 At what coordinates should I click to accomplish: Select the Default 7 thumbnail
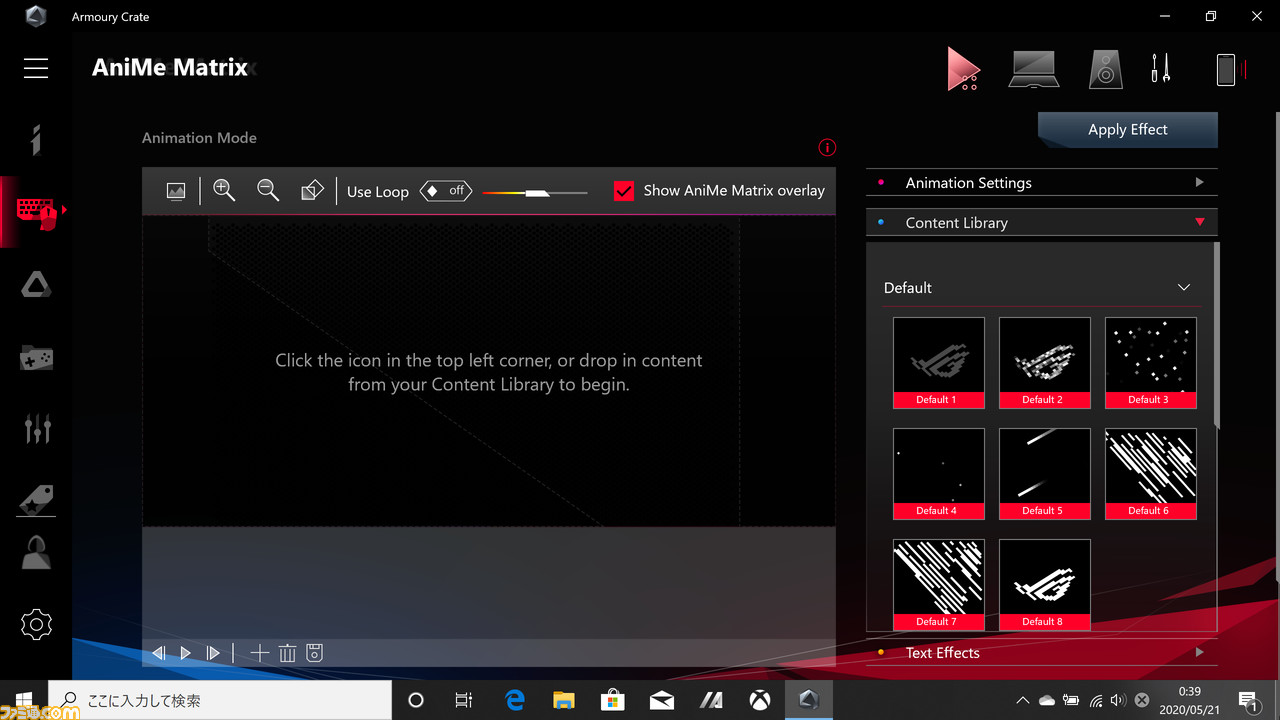click(938, 585)
